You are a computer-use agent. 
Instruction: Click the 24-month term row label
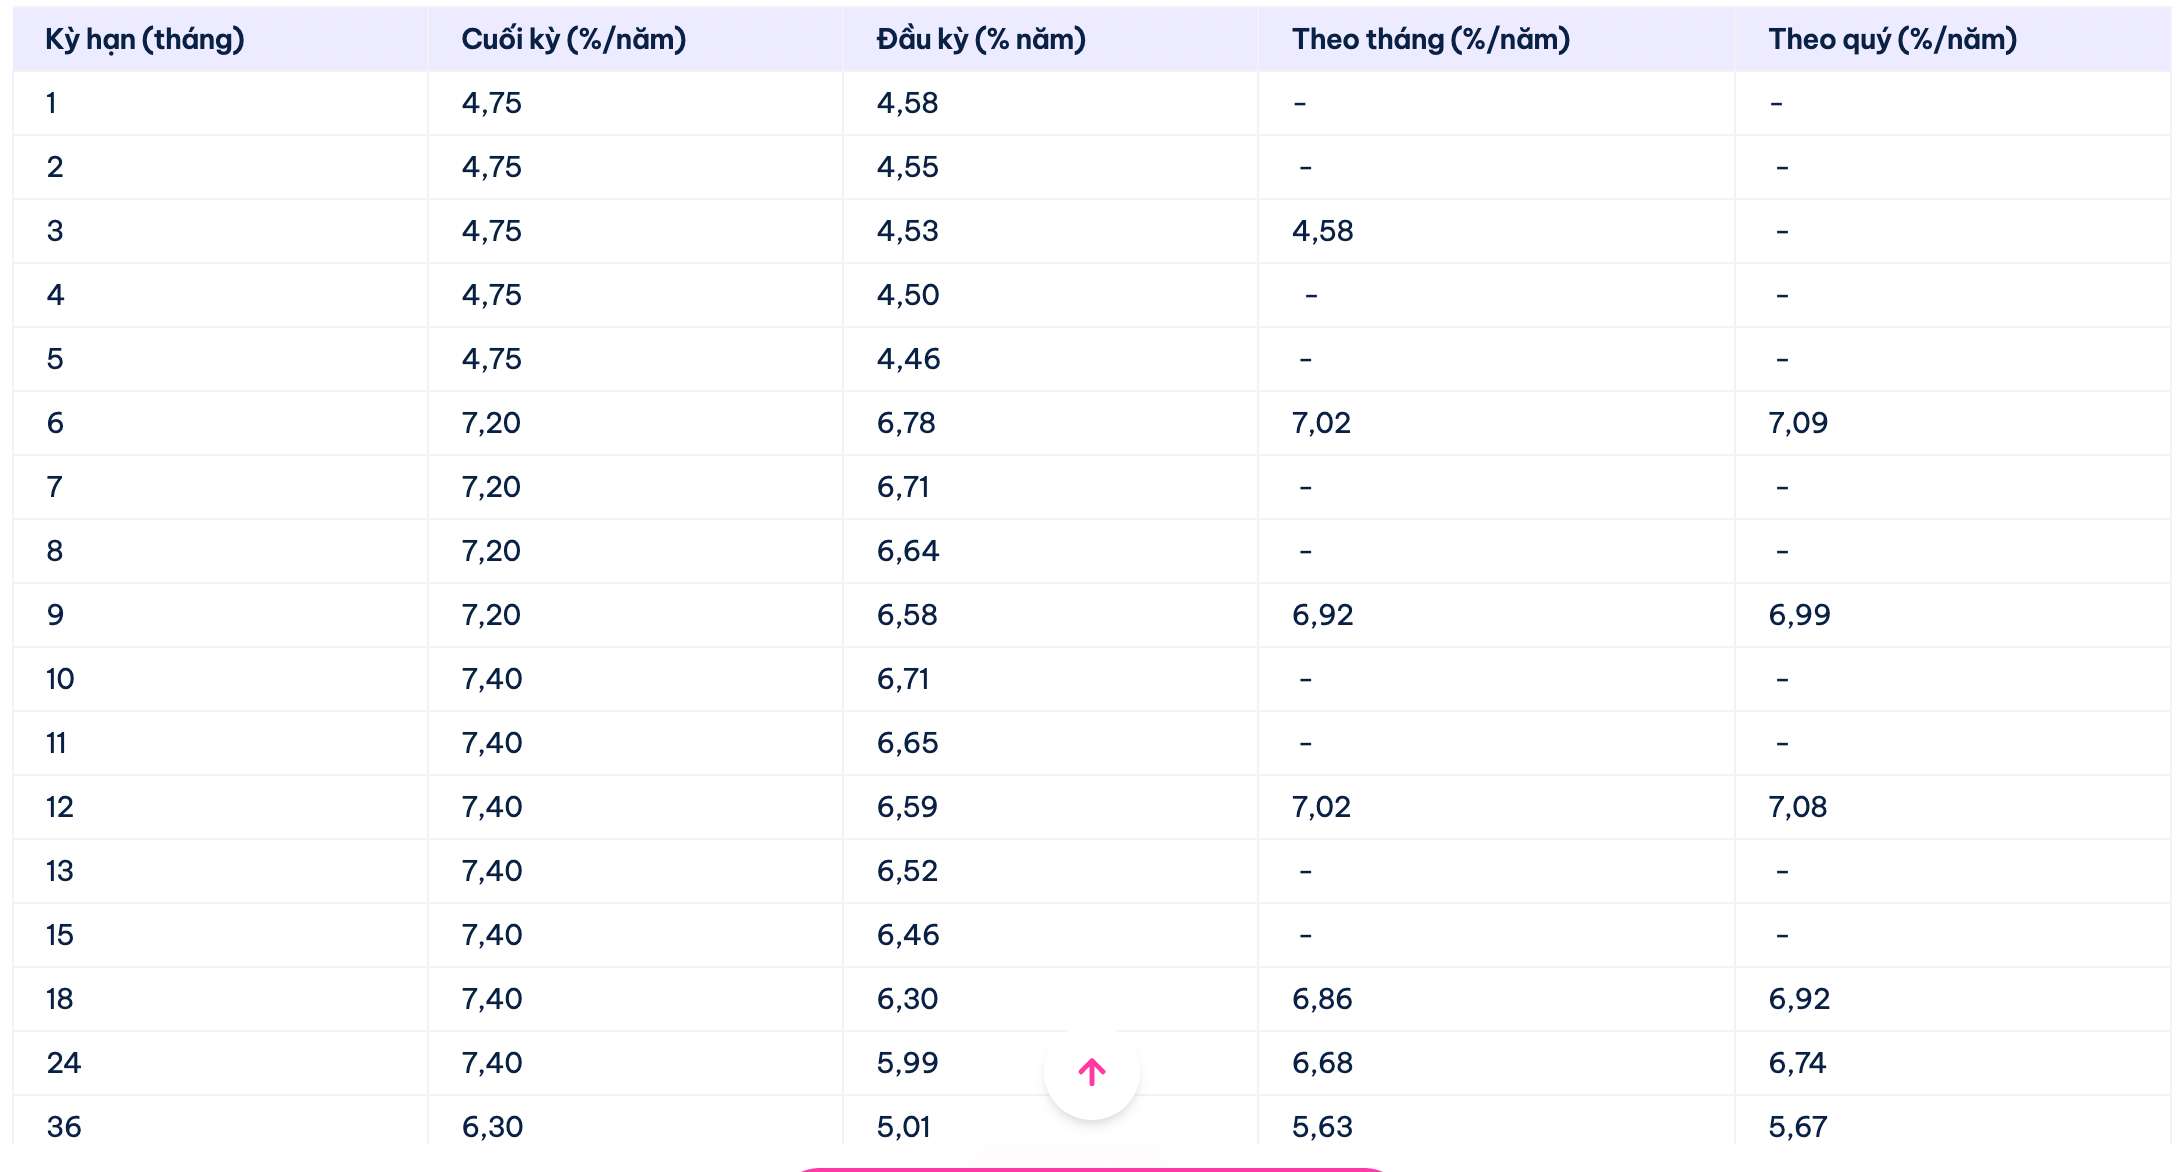64,1063
